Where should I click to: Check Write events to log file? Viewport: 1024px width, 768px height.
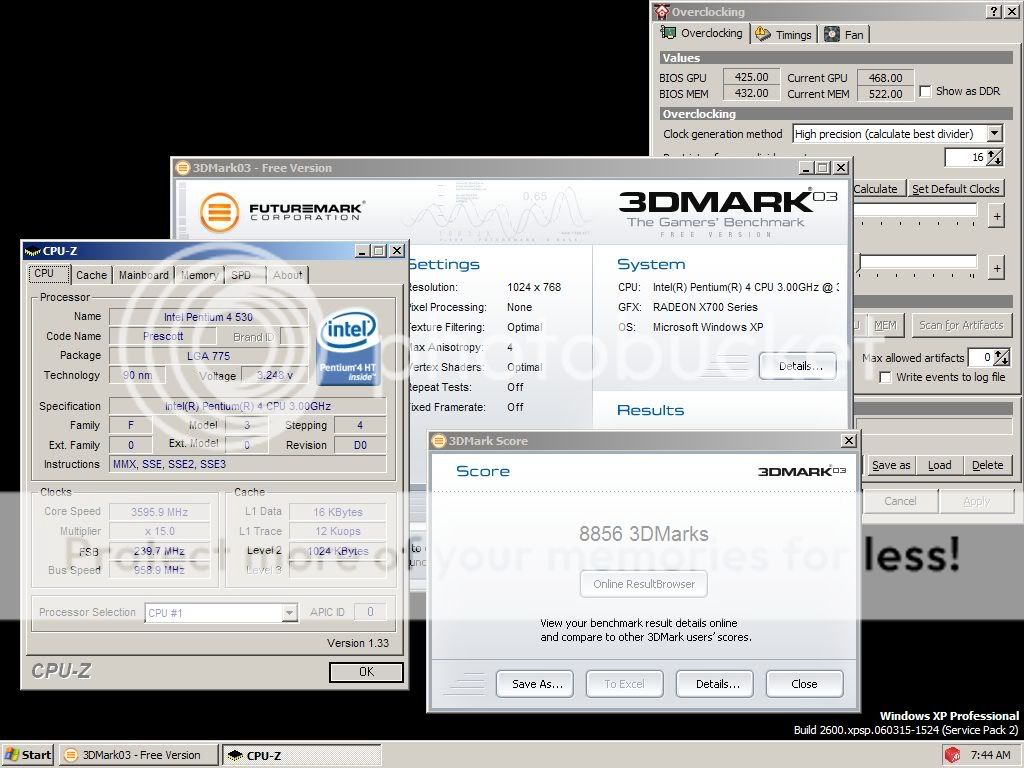coord(885,377)
